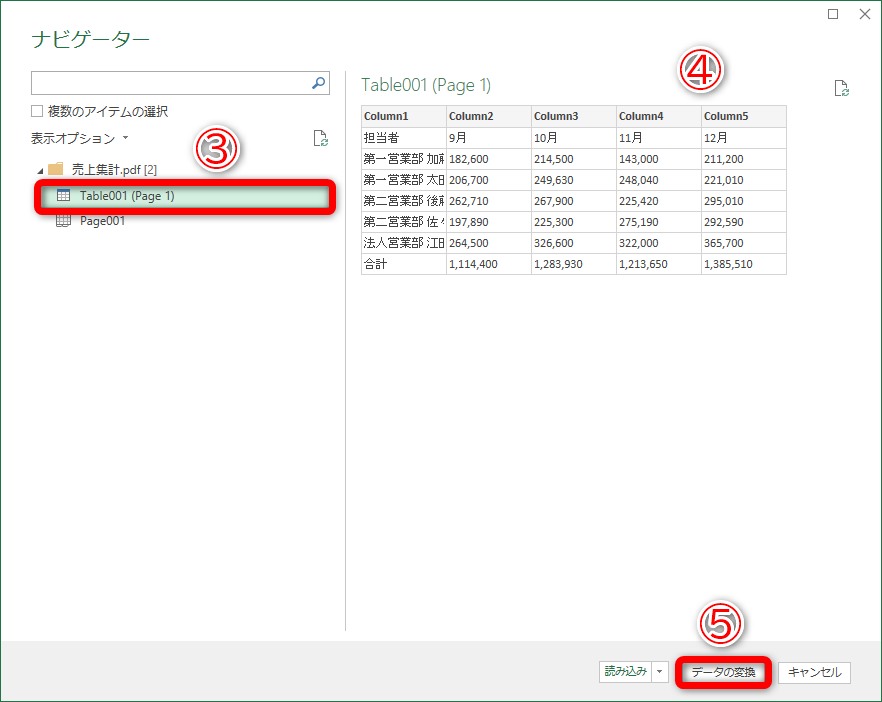Click the navigator refresh icon beside 表示オプション

click(x=321, y=138)
